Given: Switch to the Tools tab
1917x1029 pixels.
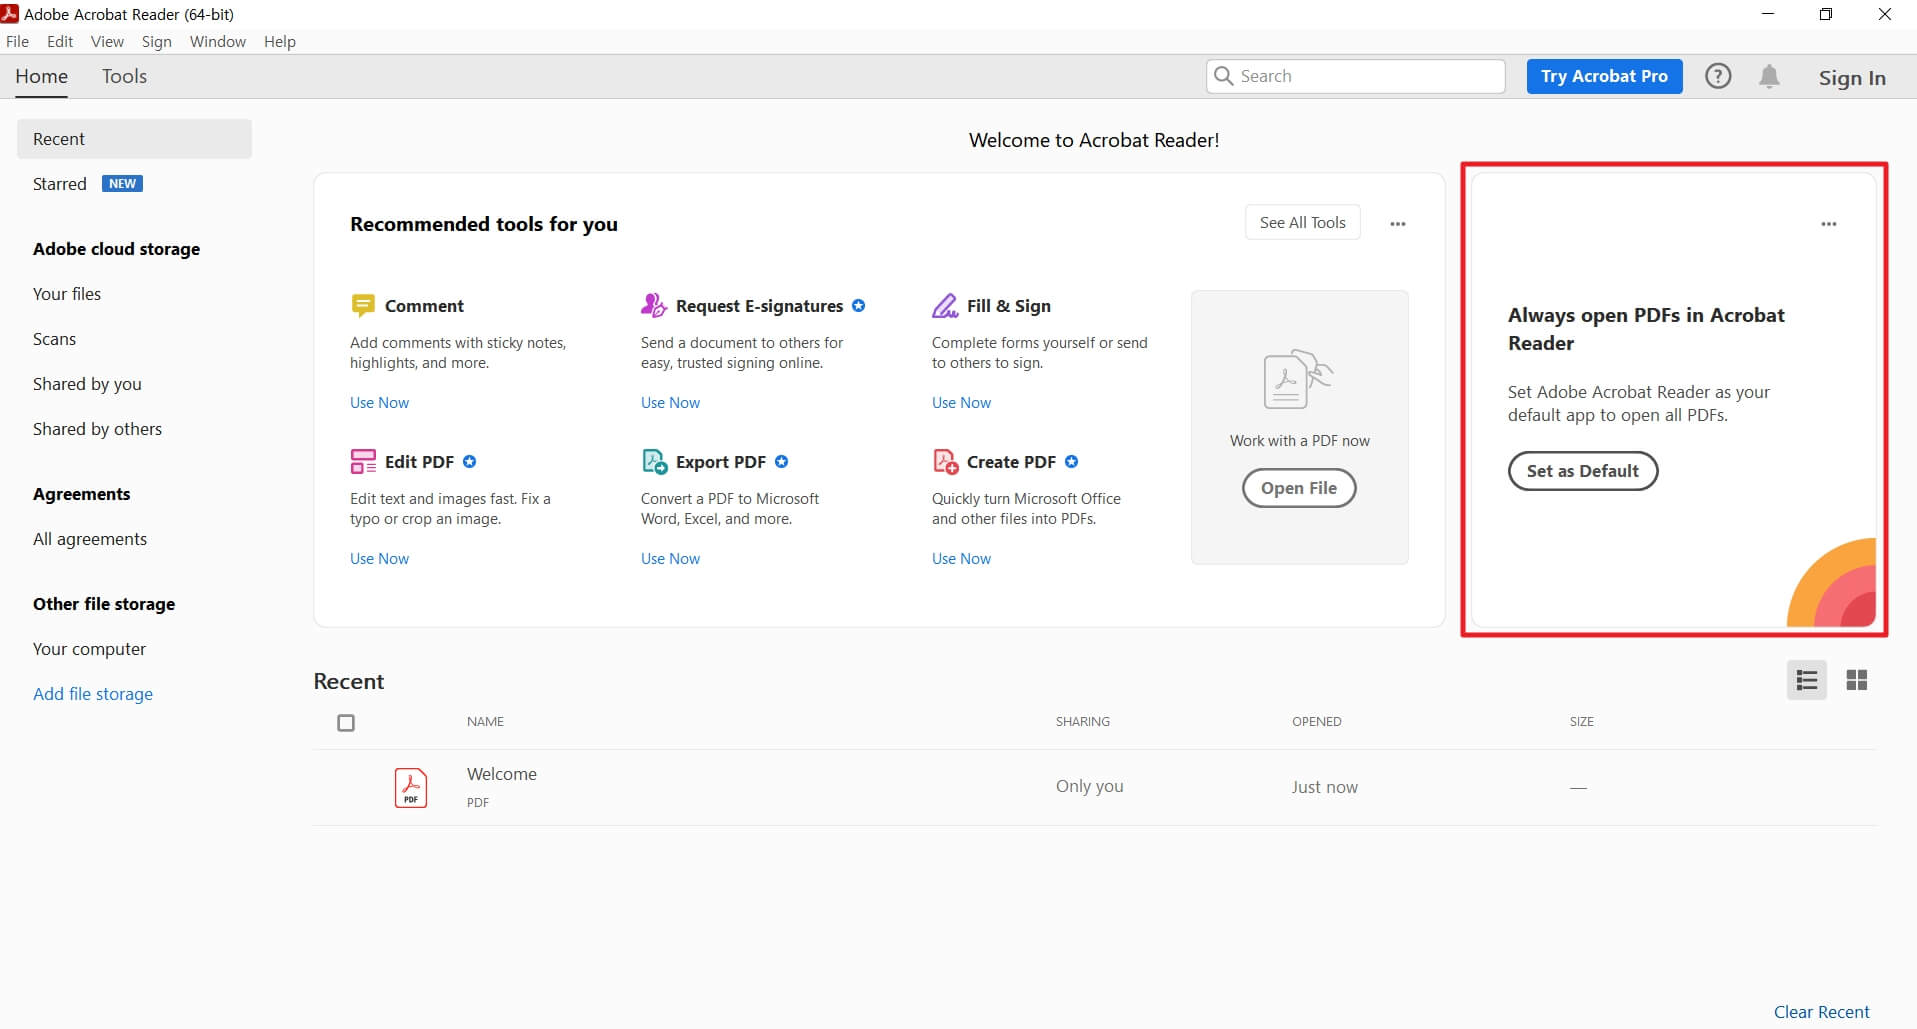Looking at the screenshot, I should 124,76.
